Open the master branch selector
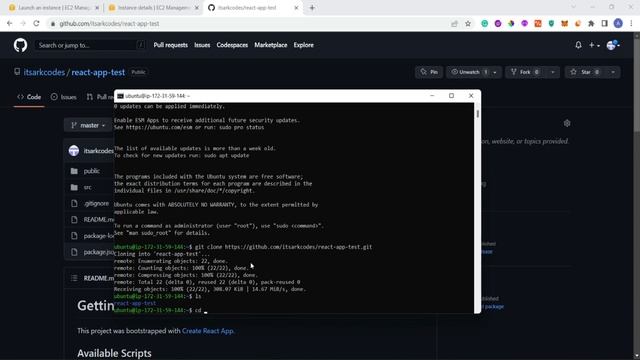640x360 pixels. 88,125
